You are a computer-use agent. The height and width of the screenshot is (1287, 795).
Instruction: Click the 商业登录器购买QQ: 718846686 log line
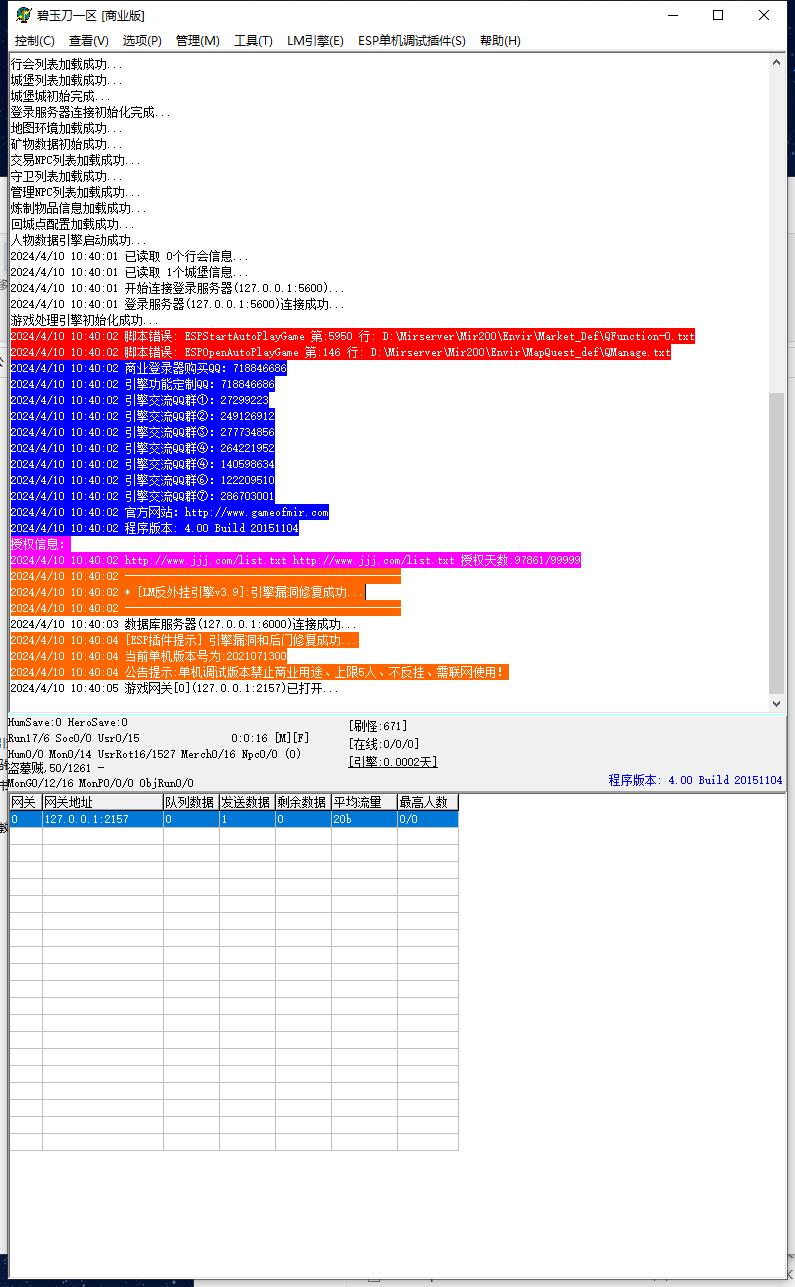tap(148, 368)
